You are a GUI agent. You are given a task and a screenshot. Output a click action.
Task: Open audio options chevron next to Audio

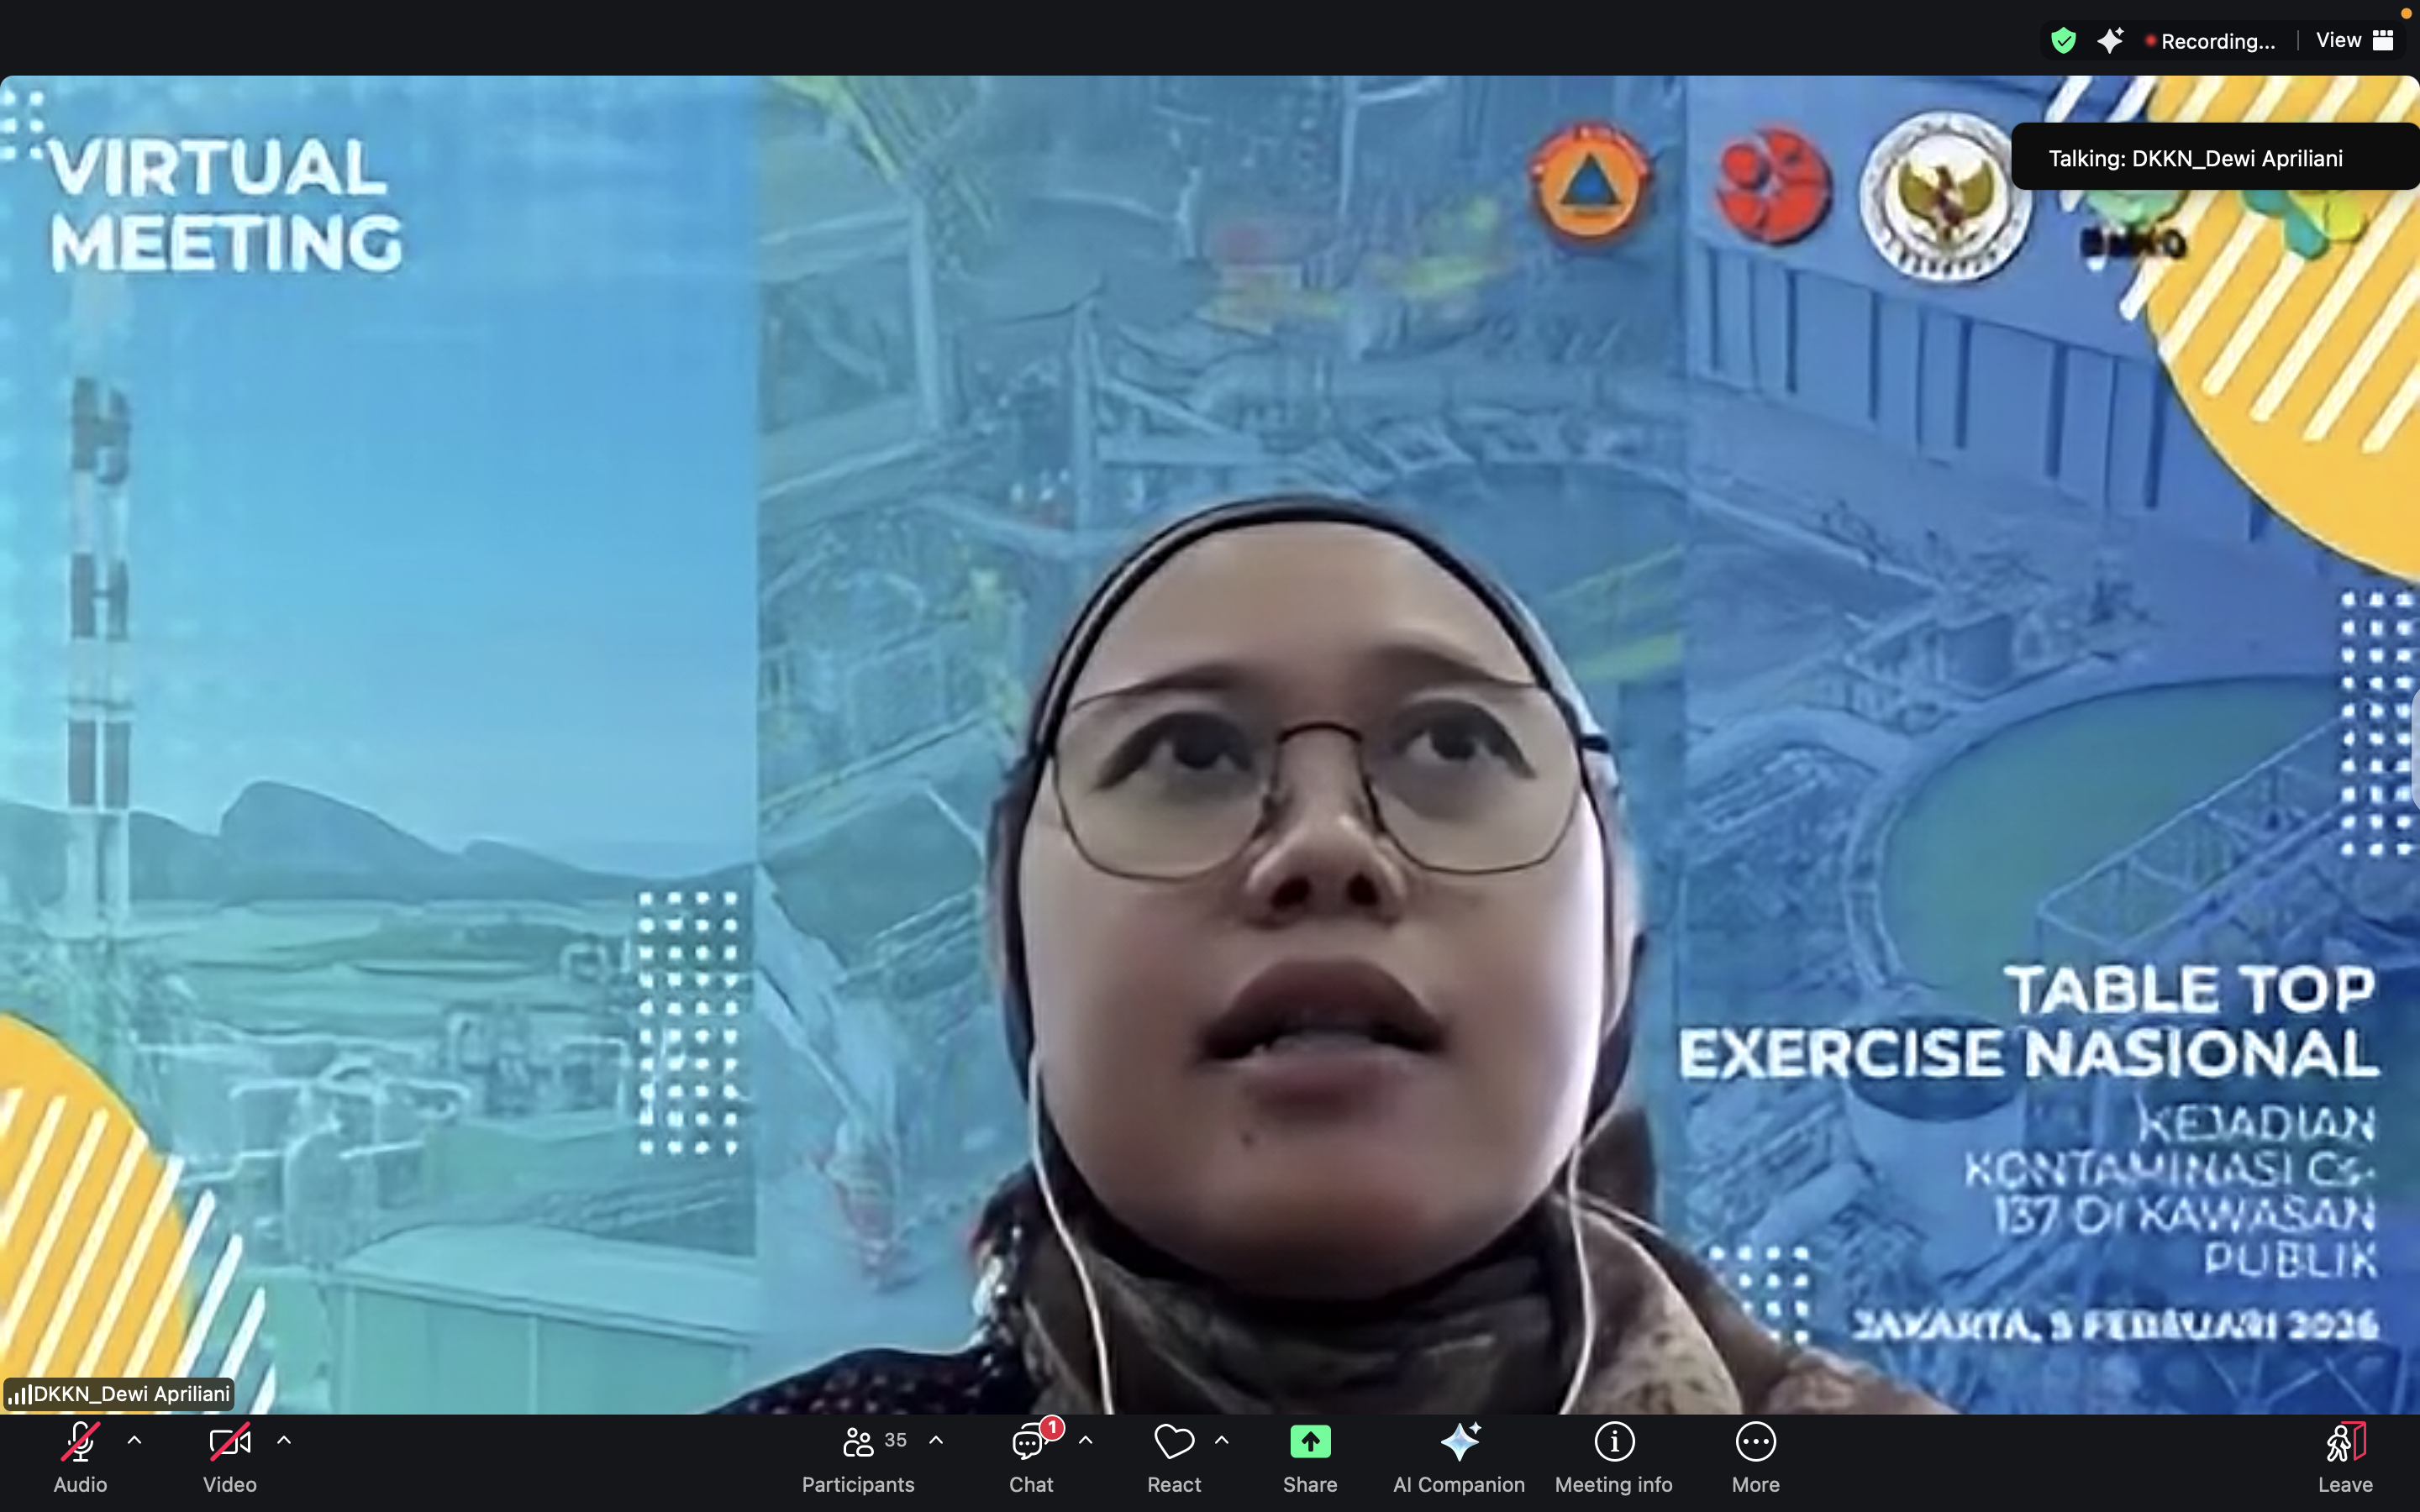[x=135, y=1440]
